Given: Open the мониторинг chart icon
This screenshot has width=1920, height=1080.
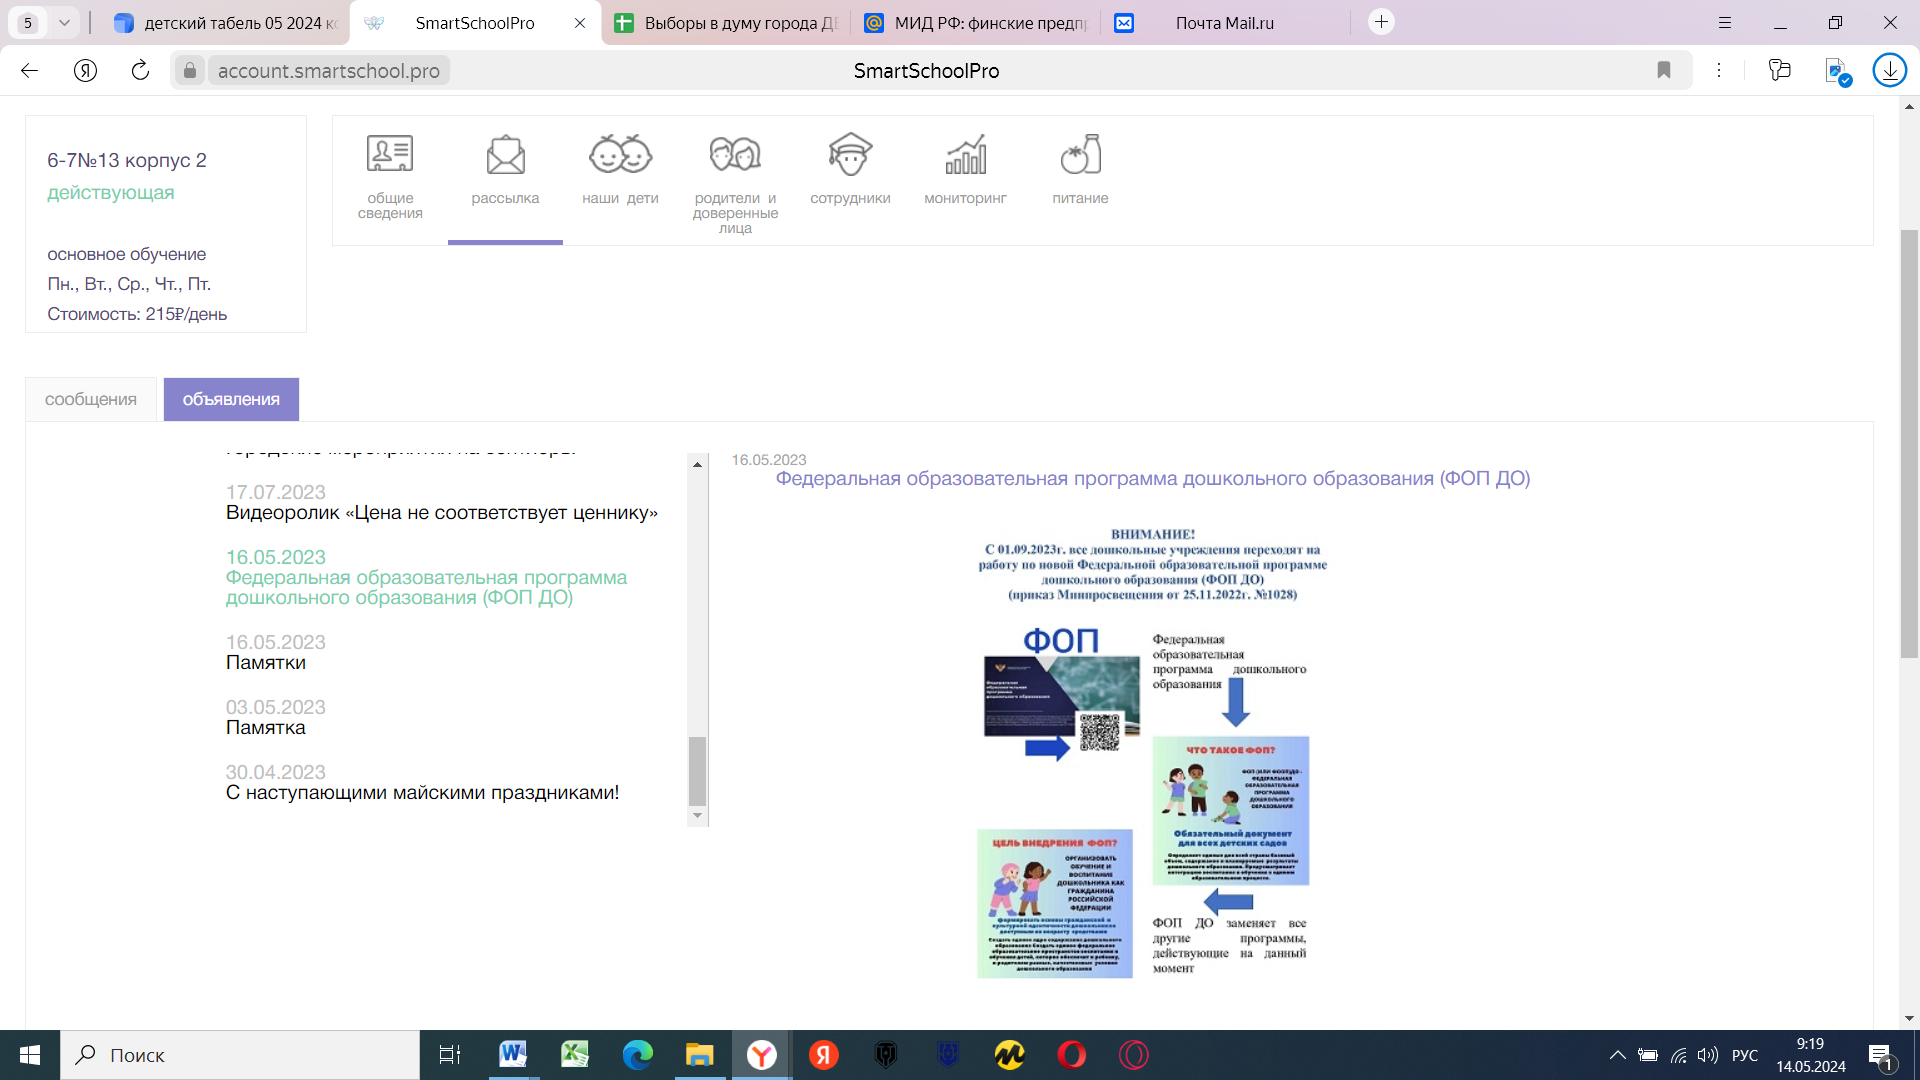Looking at the screenshot, I should tap(965, 156).
